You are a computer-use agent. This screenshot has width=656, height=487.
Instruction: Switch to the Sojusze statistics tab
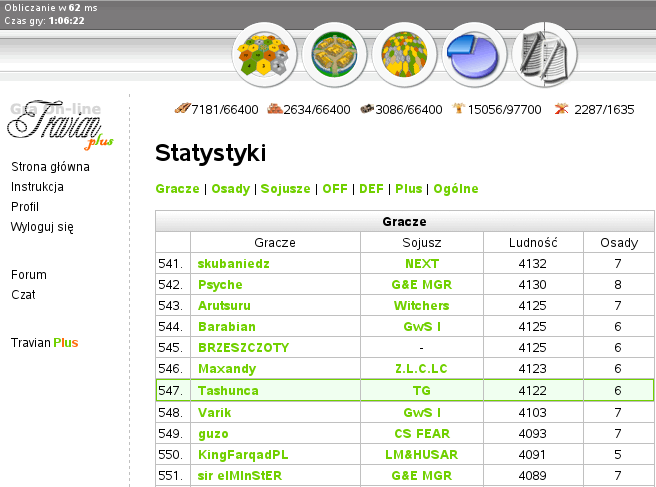click(286, 189)
